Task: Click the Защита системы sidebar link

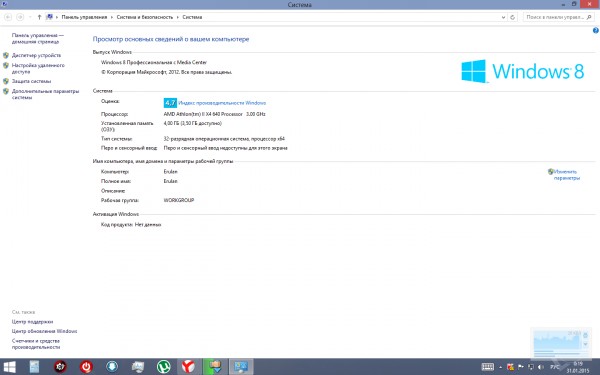Action: [x=31, y=81]
